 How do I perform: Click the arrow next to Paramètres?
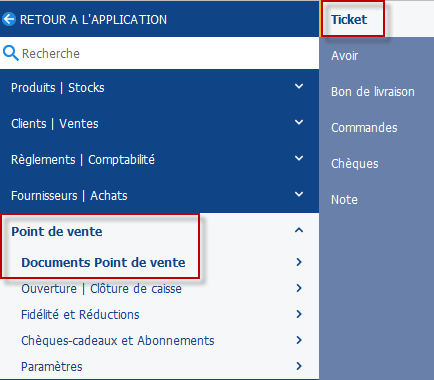click(x=299, y=366)
